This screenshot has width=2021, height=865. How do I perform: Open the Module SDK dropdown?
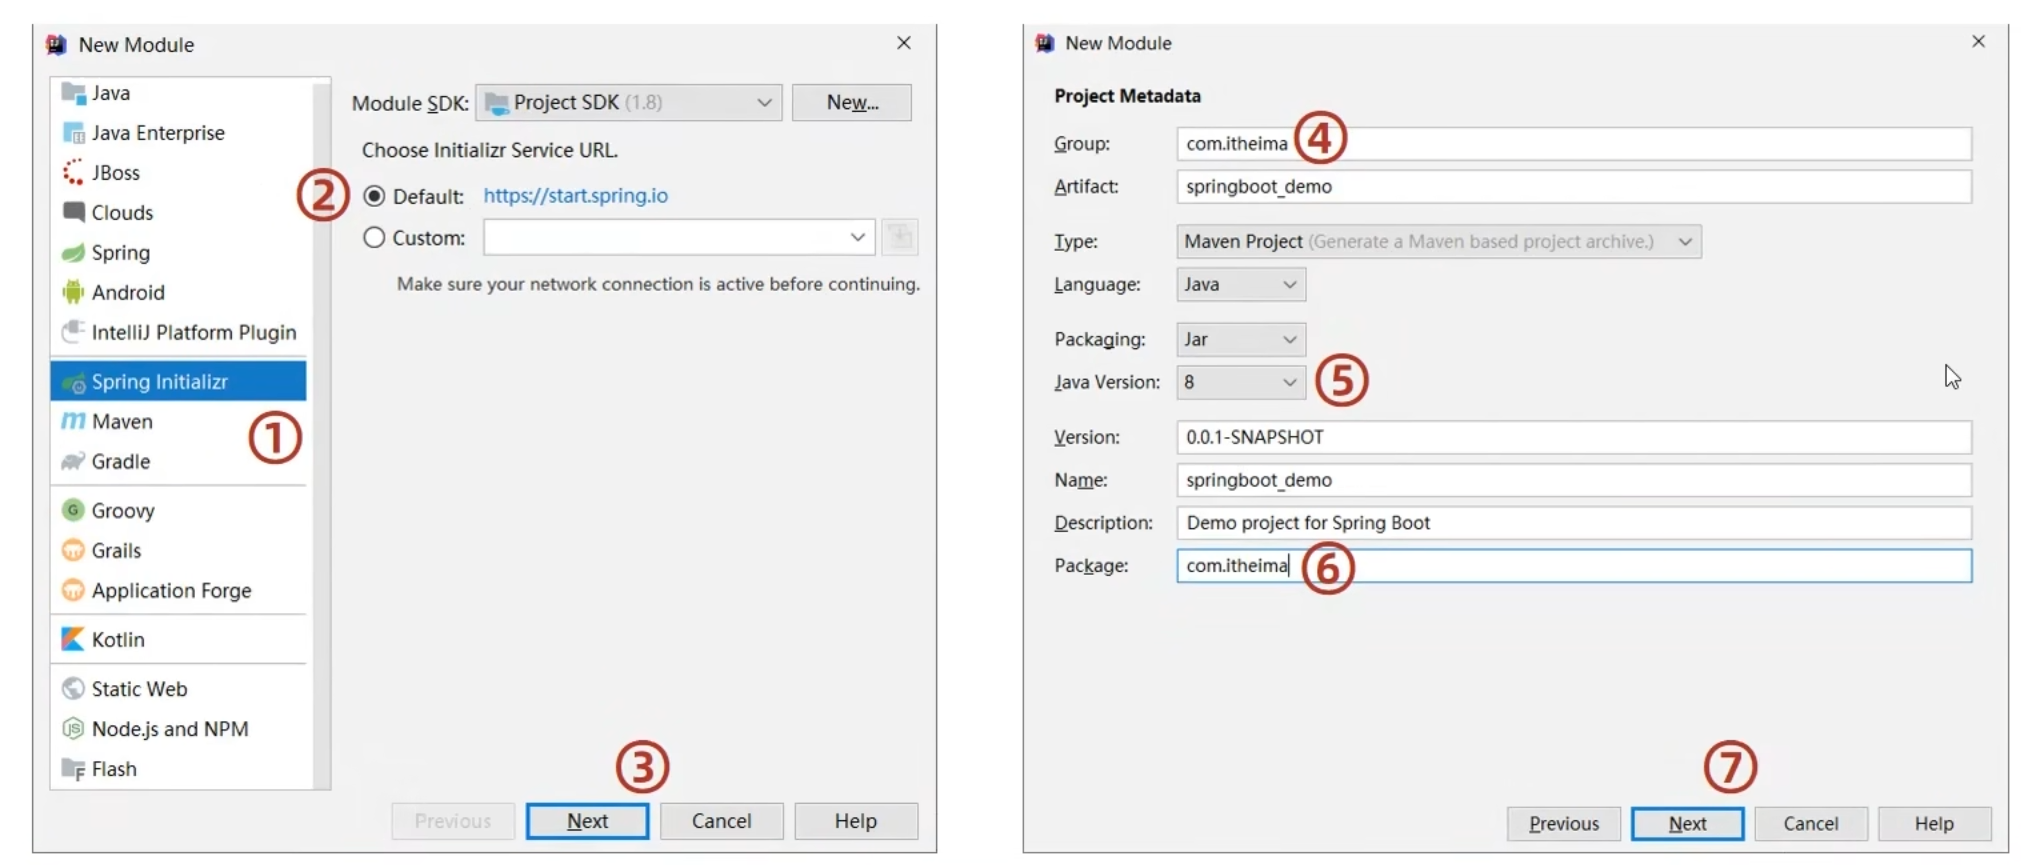coord(629,102)
